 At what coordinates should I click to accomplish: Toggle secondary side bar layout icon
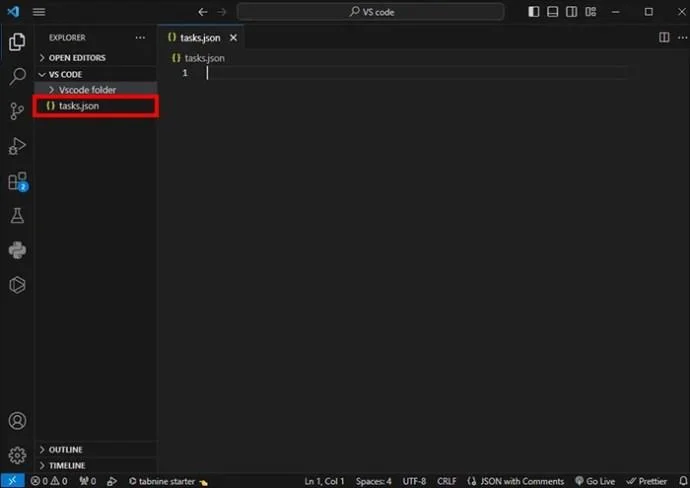click(x=571, y=11)
